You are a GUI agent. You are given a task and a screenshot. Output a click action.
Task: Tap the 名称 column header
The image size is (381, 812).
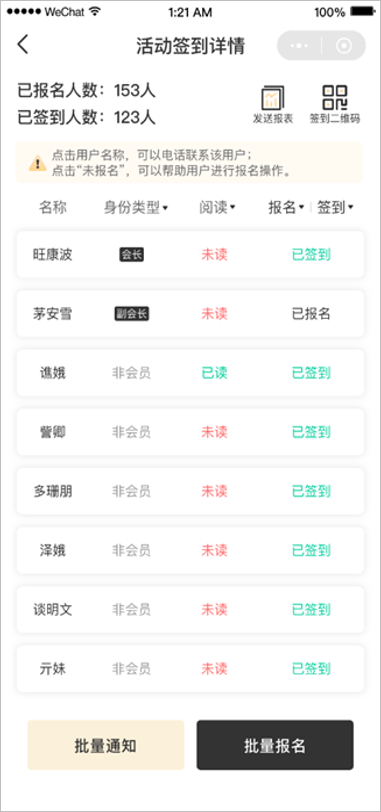[53, 208]
